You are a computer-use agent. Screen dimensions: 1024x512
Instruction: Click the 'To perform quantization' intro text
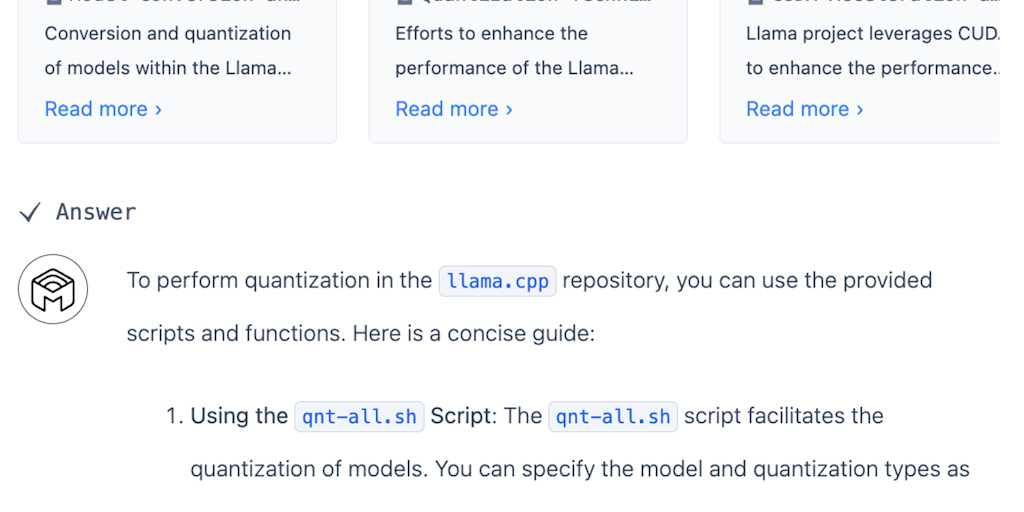(x=279, y=281)
